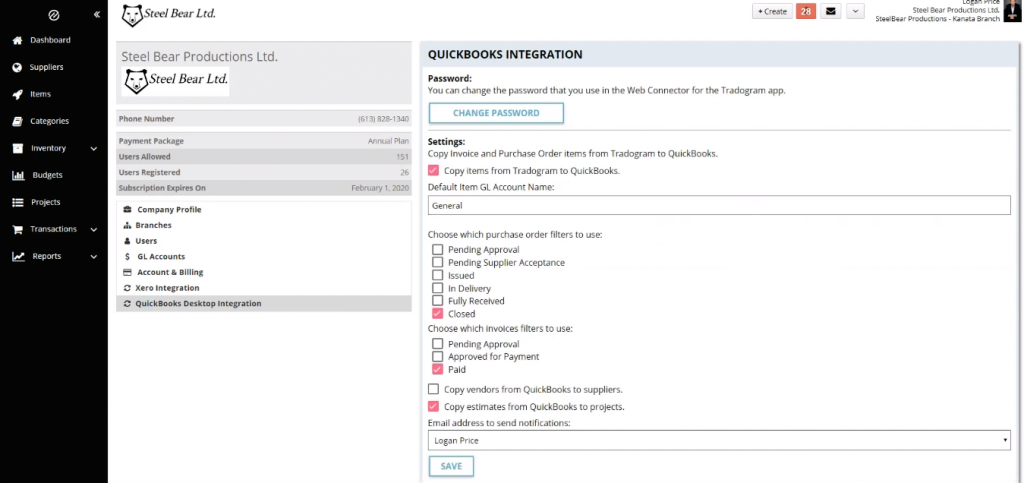Screen dimensions: 1024x483
Task: Uncheck Copy items from Tradogram to QuickBooks
Action: (x=433, y=171)
